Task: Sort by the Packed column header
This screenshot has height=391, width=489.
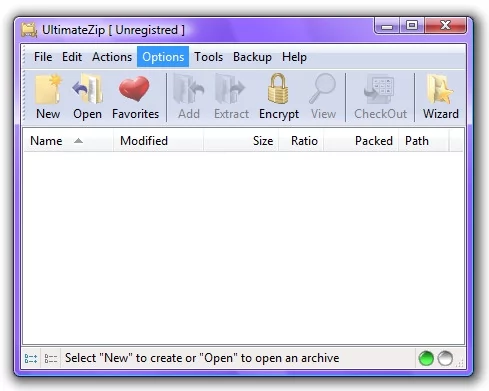Action: (361, 141)
